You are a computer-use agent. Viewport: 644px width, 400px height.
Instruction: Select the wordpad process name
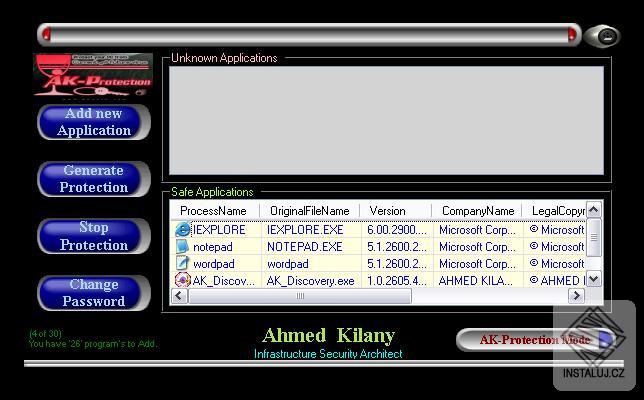(214, 264)
